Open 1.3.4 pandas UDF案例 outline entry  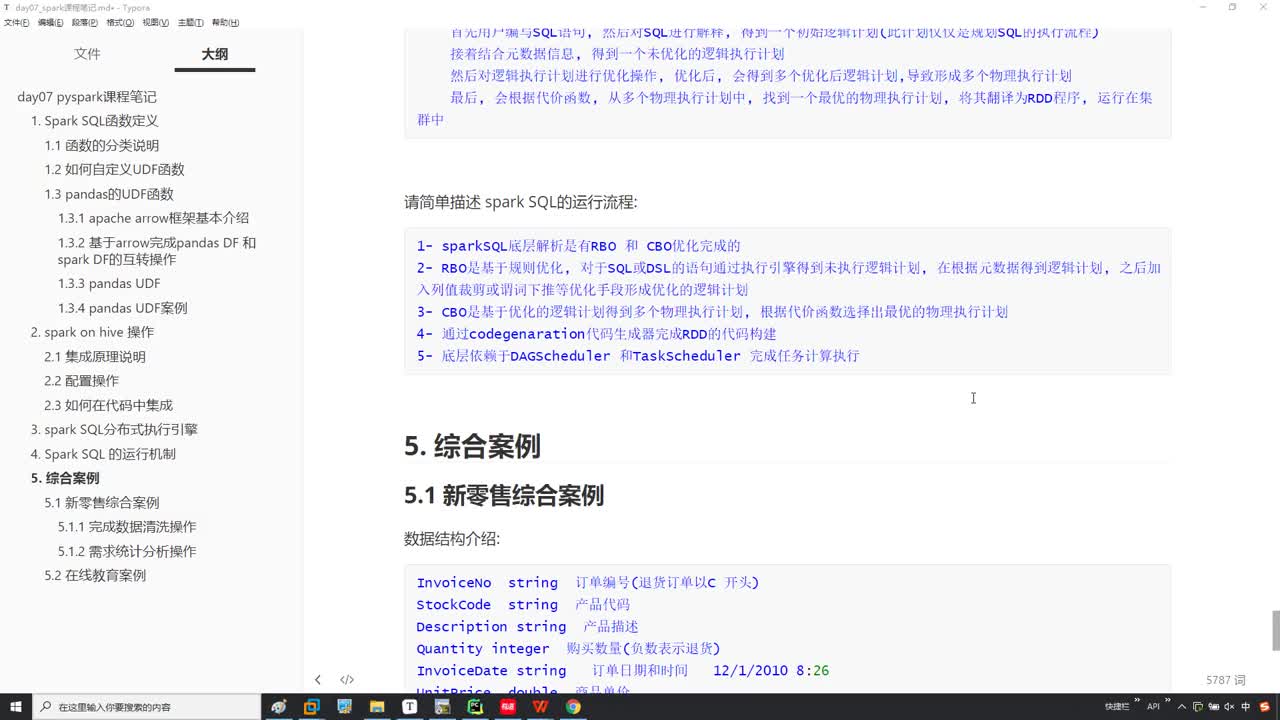(123, 308)
